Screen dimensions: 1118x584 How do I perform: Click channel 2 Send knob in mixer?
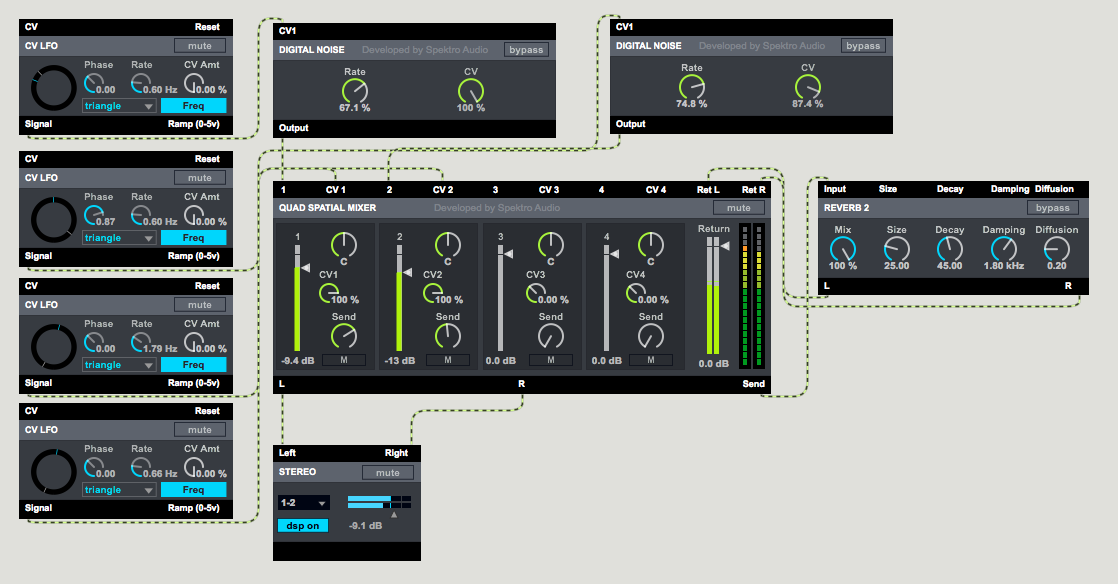click(448, 336)
